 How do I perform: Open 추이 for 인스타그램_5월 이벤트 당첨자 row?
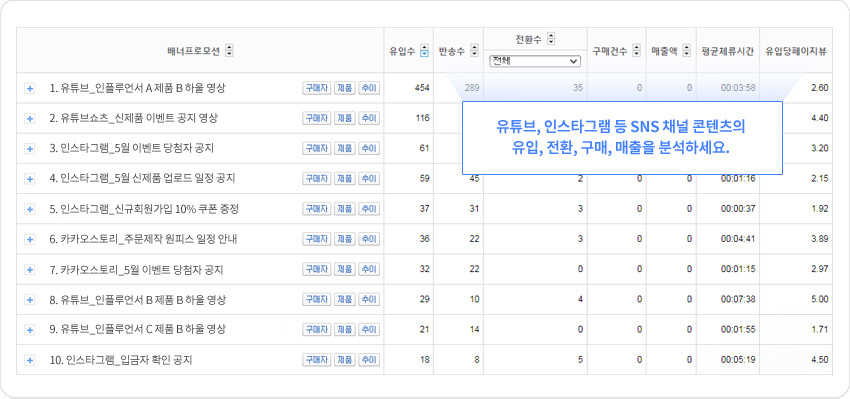click(x=369, y=149)
